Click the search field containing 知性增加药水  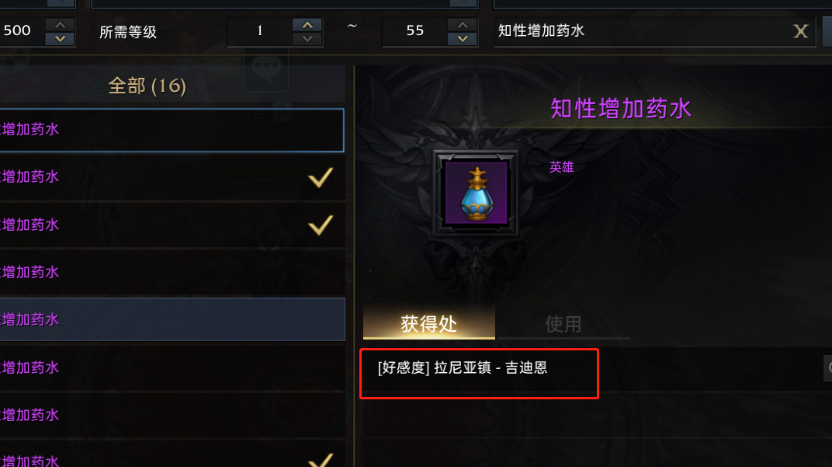(x=654, y=31)
